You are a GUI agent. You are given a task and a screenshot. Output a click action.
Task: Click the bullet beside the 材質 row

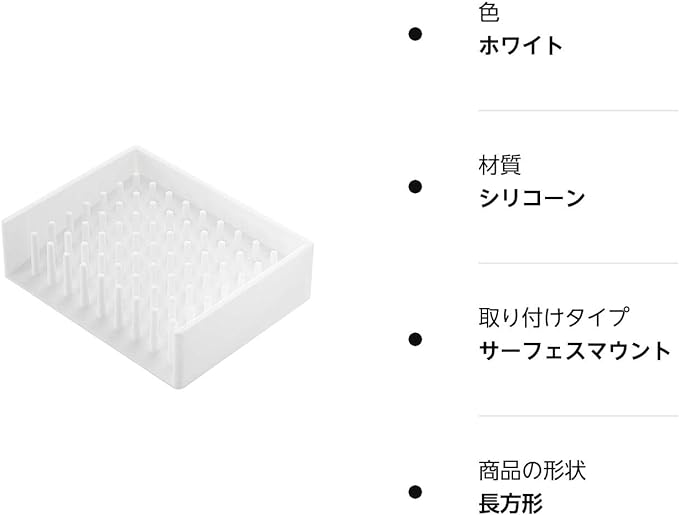click(x=415, y=186)
